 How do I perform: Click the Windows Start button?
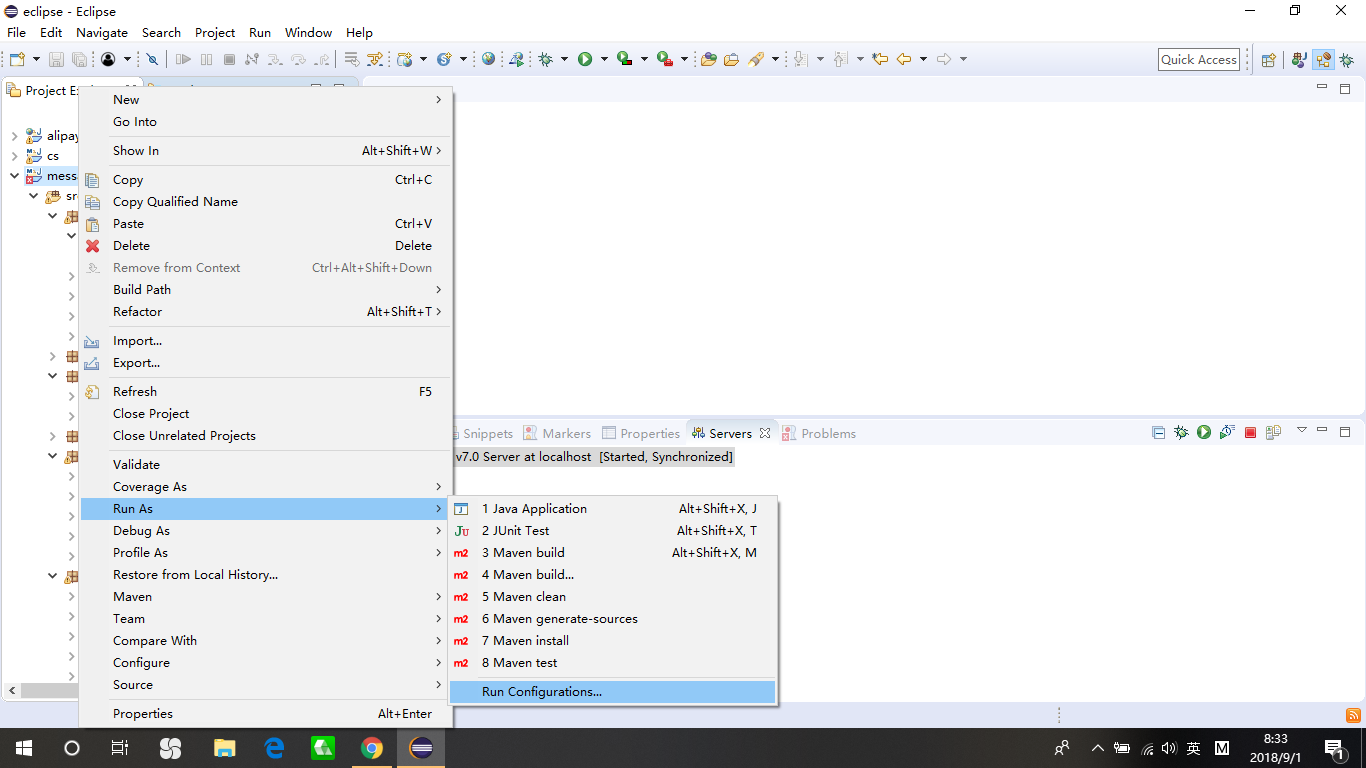[23, 747]
